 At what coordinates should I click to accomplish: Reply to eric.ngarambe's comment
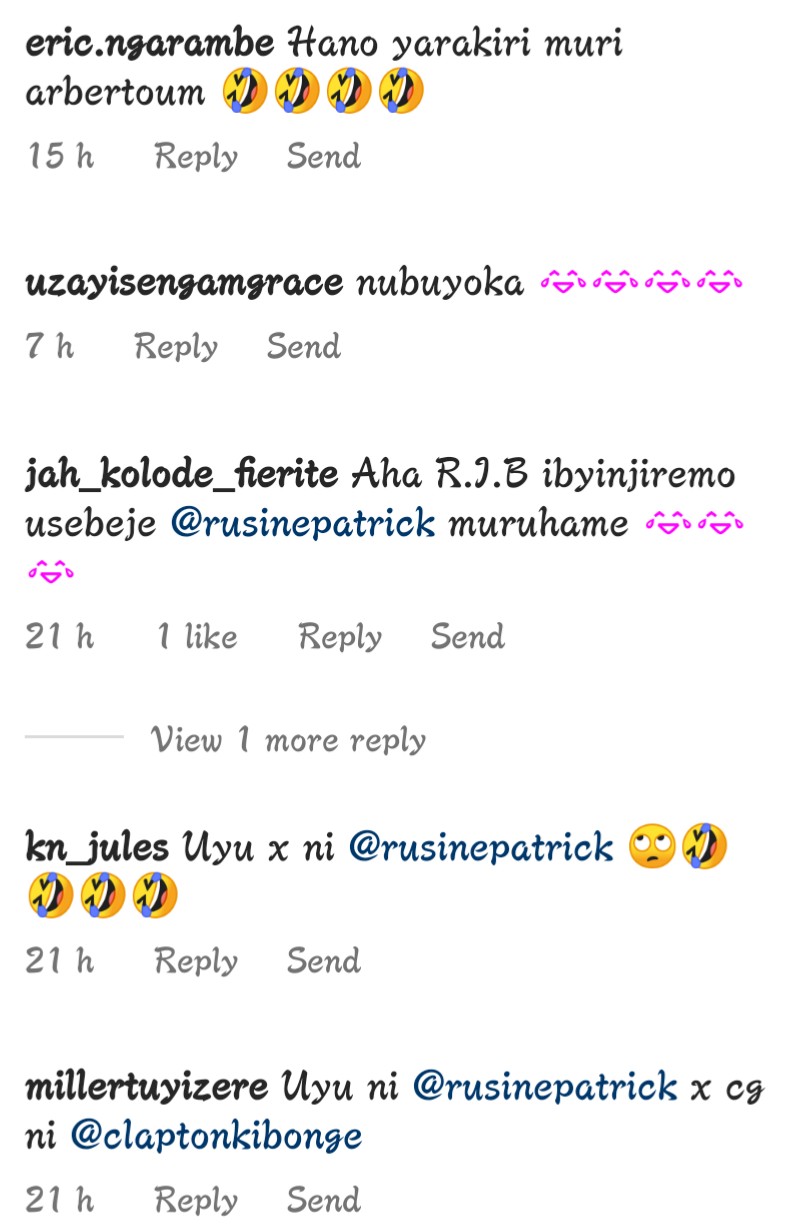pos(196,156)
